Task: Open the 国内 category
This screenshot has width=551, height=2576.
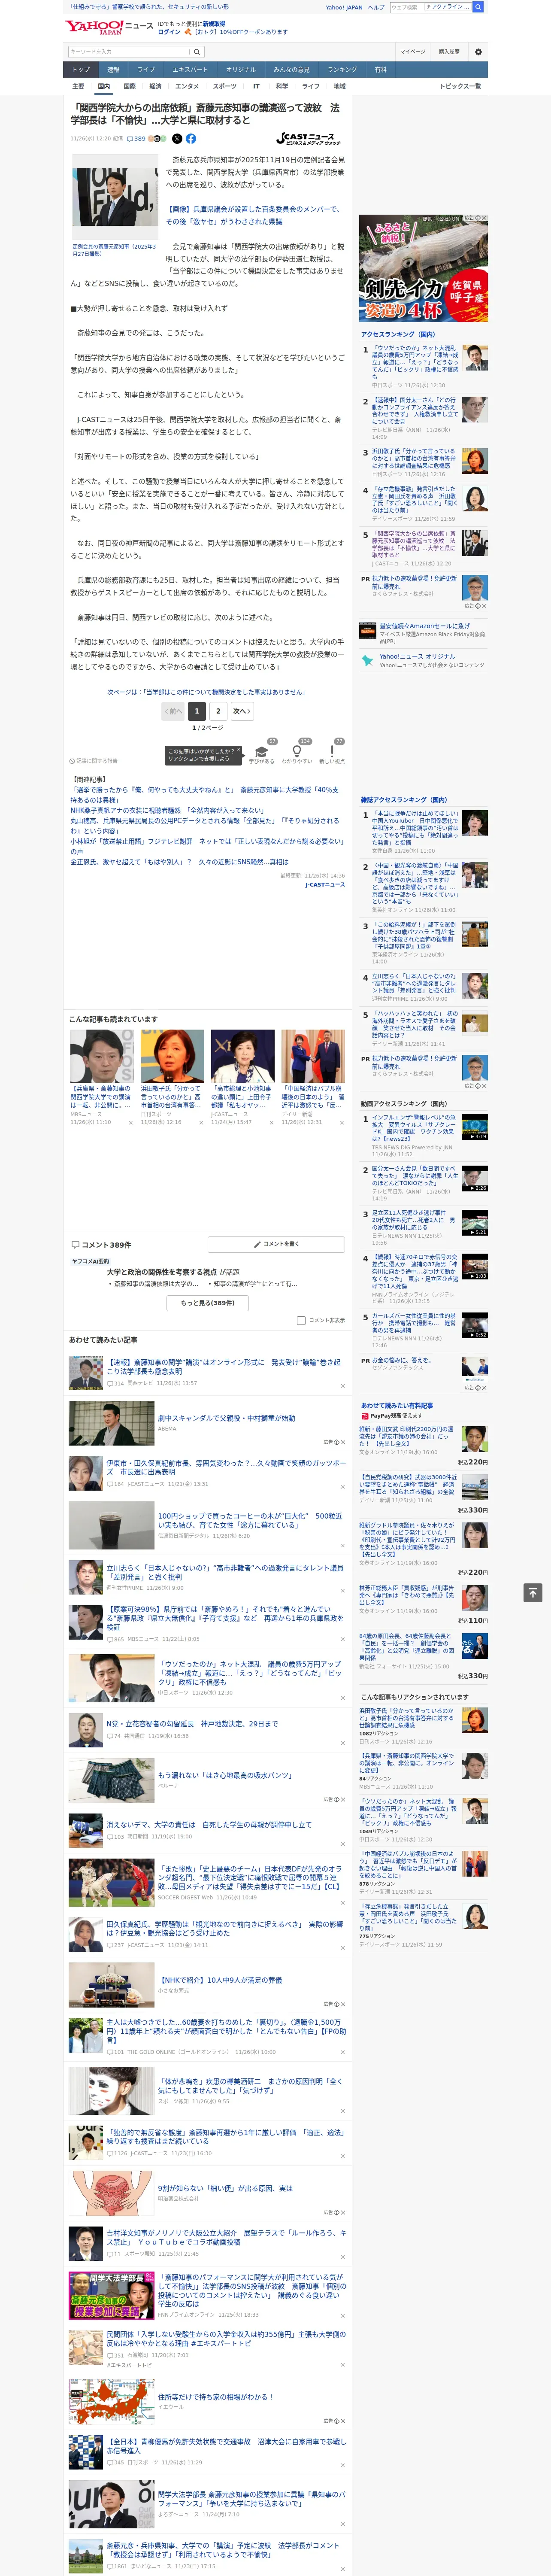Action: tap(103, 86)
